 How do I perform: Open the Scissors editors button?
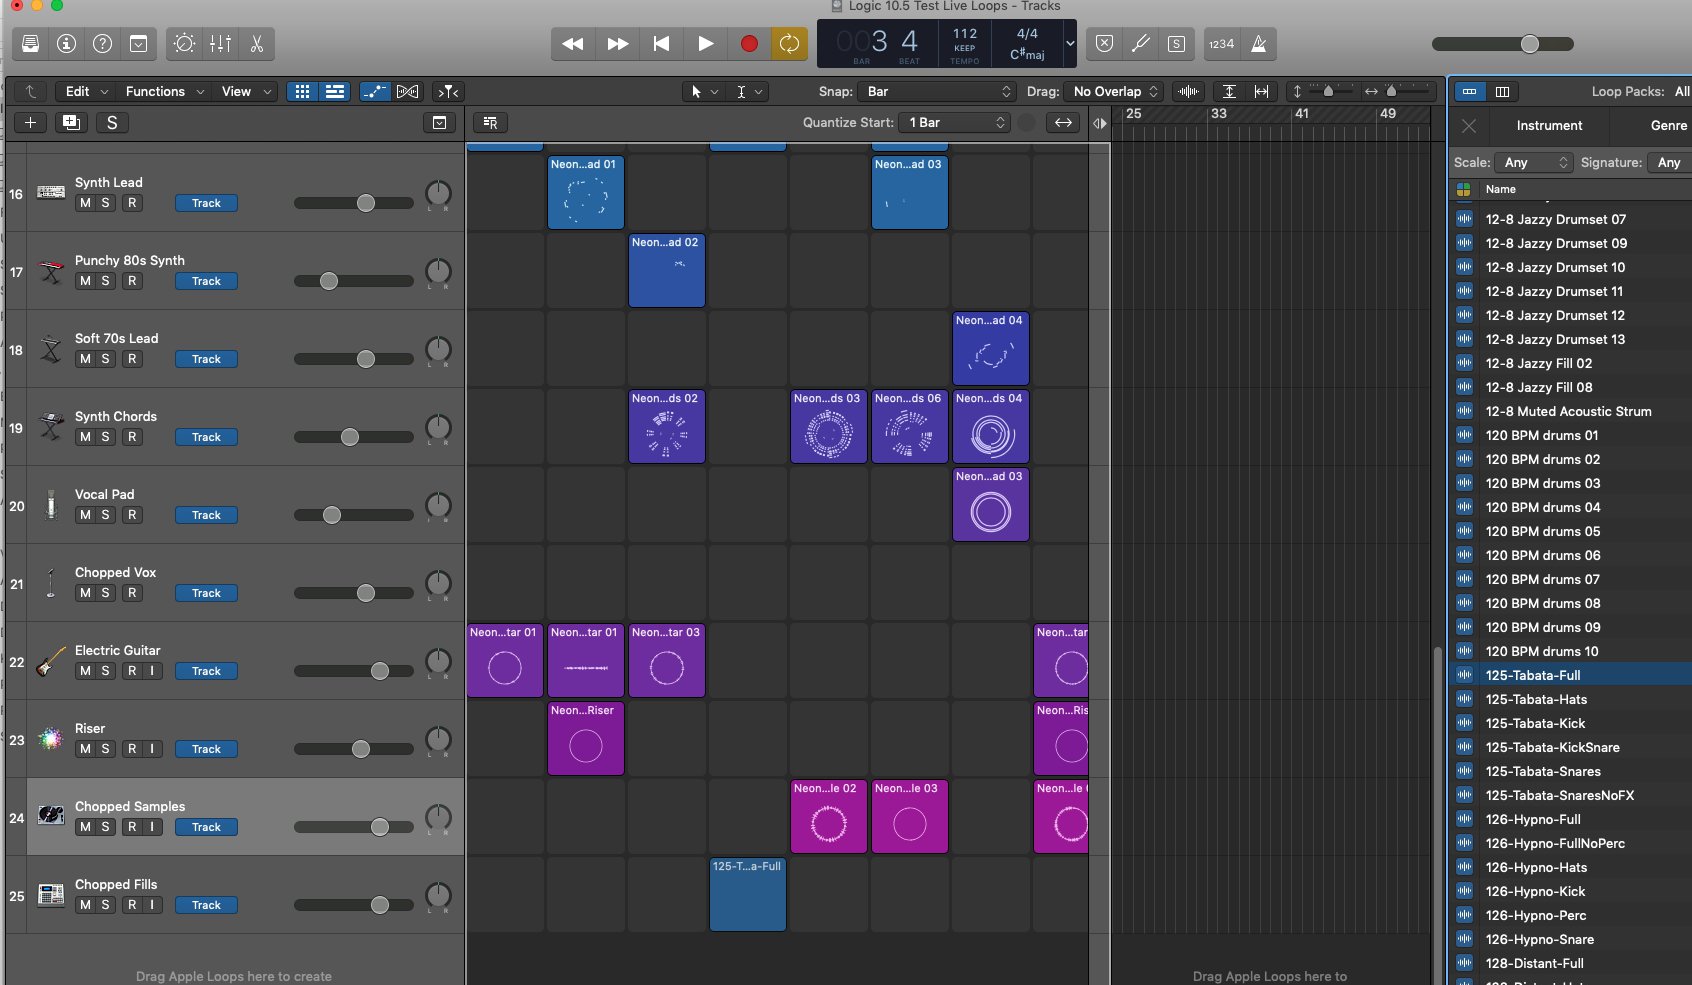257,44
